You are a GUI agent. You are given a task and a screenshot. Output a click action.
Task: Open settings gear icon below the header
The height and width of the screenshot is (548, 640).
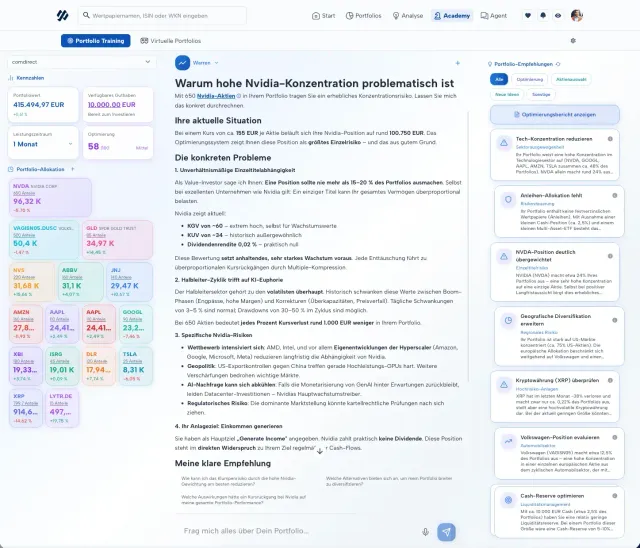tap(573, 41)
